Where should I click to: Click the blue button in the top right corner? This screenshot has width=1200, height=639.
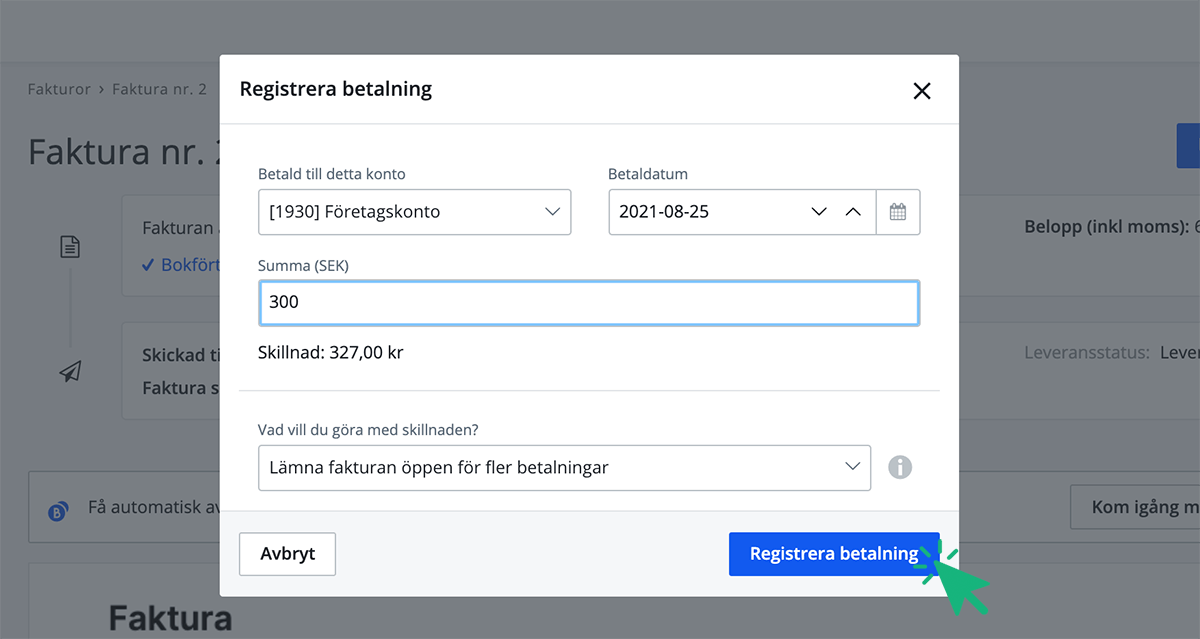click(x=1190, y=145)
